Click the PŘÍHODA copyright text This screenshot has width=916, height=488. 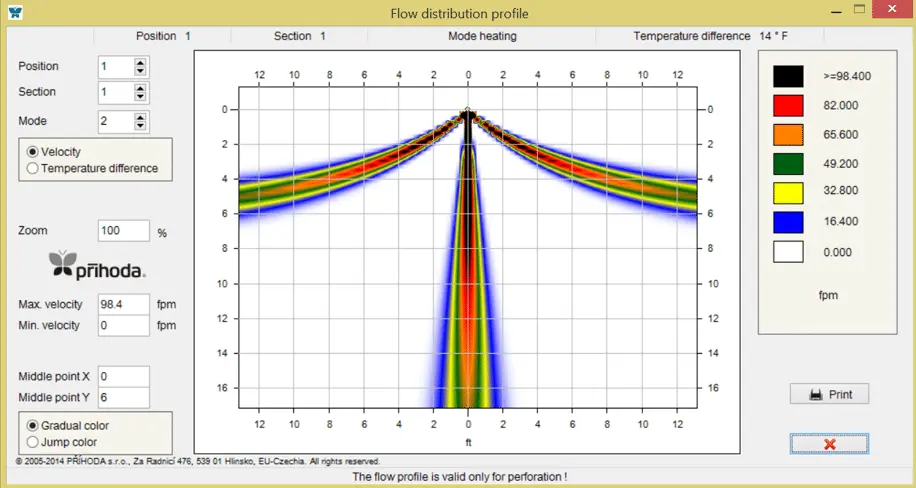tap(197, 461)
